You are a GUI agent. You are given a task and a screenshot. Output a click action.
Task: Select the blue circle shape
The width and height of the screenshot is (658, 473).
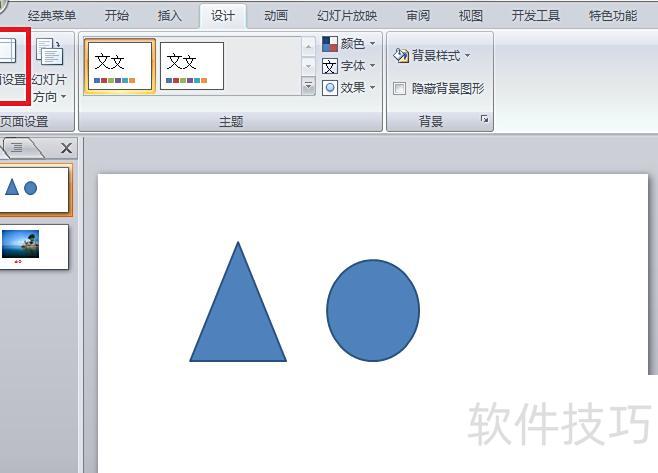pyautogui.click(x=373, y=310)
